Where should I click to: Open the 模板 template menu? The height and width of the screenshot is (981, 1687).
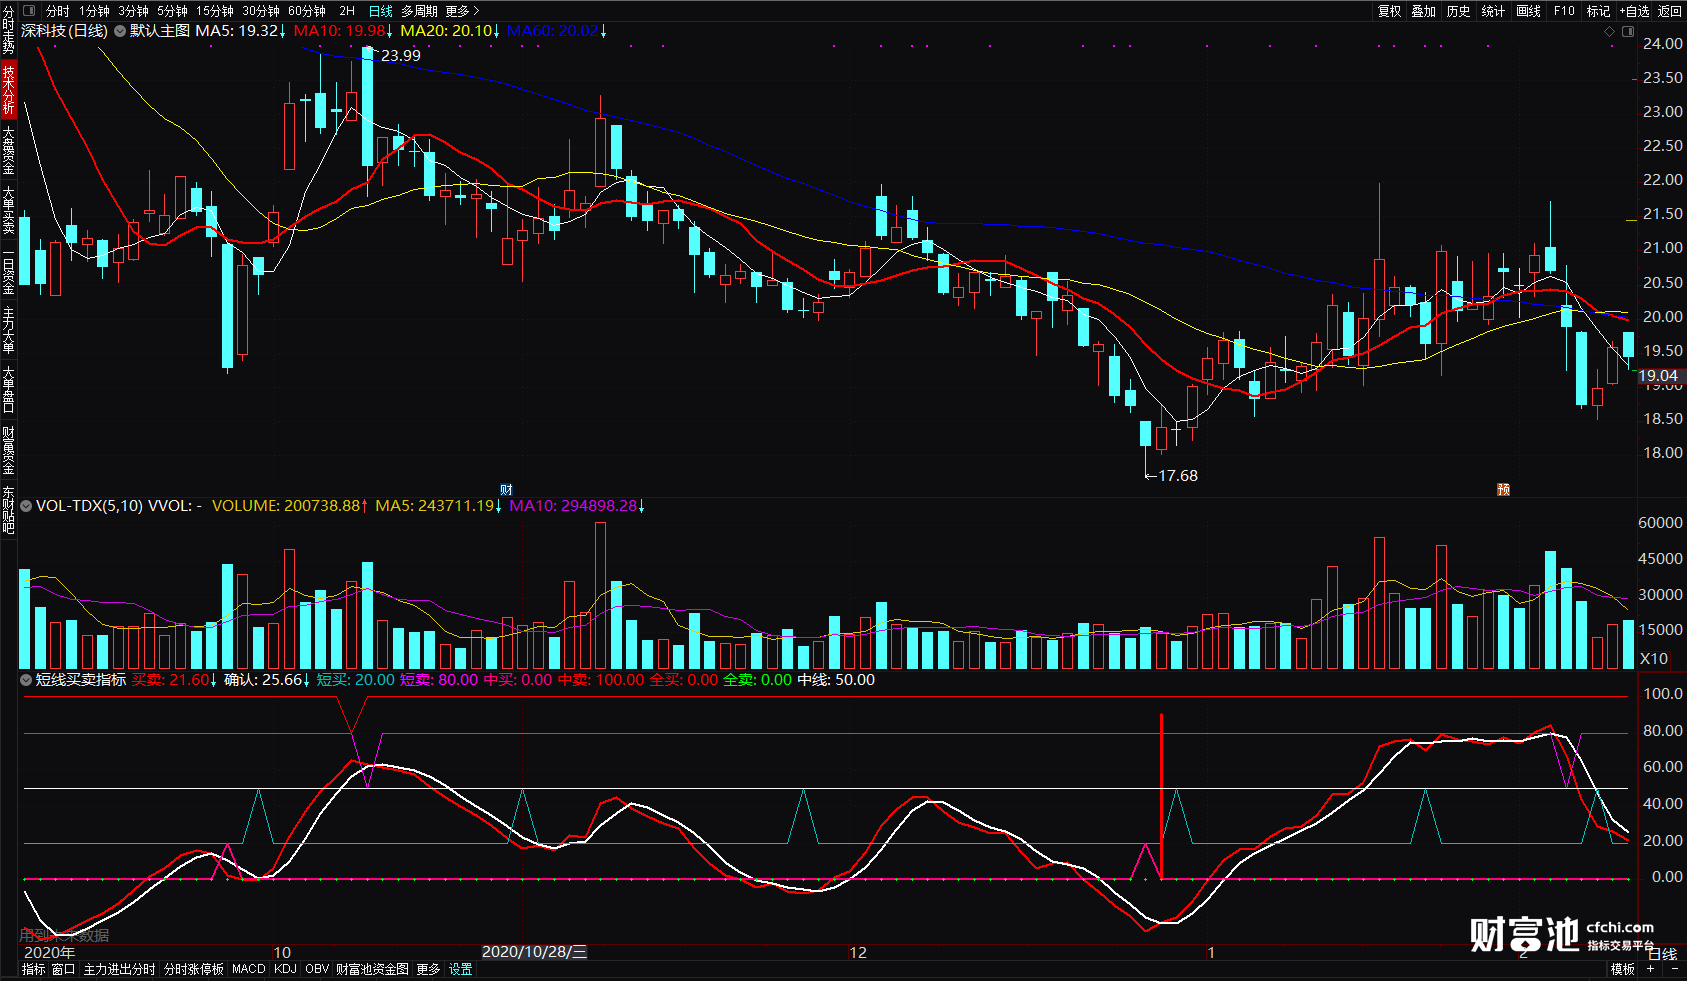(x=1623, y=969)
